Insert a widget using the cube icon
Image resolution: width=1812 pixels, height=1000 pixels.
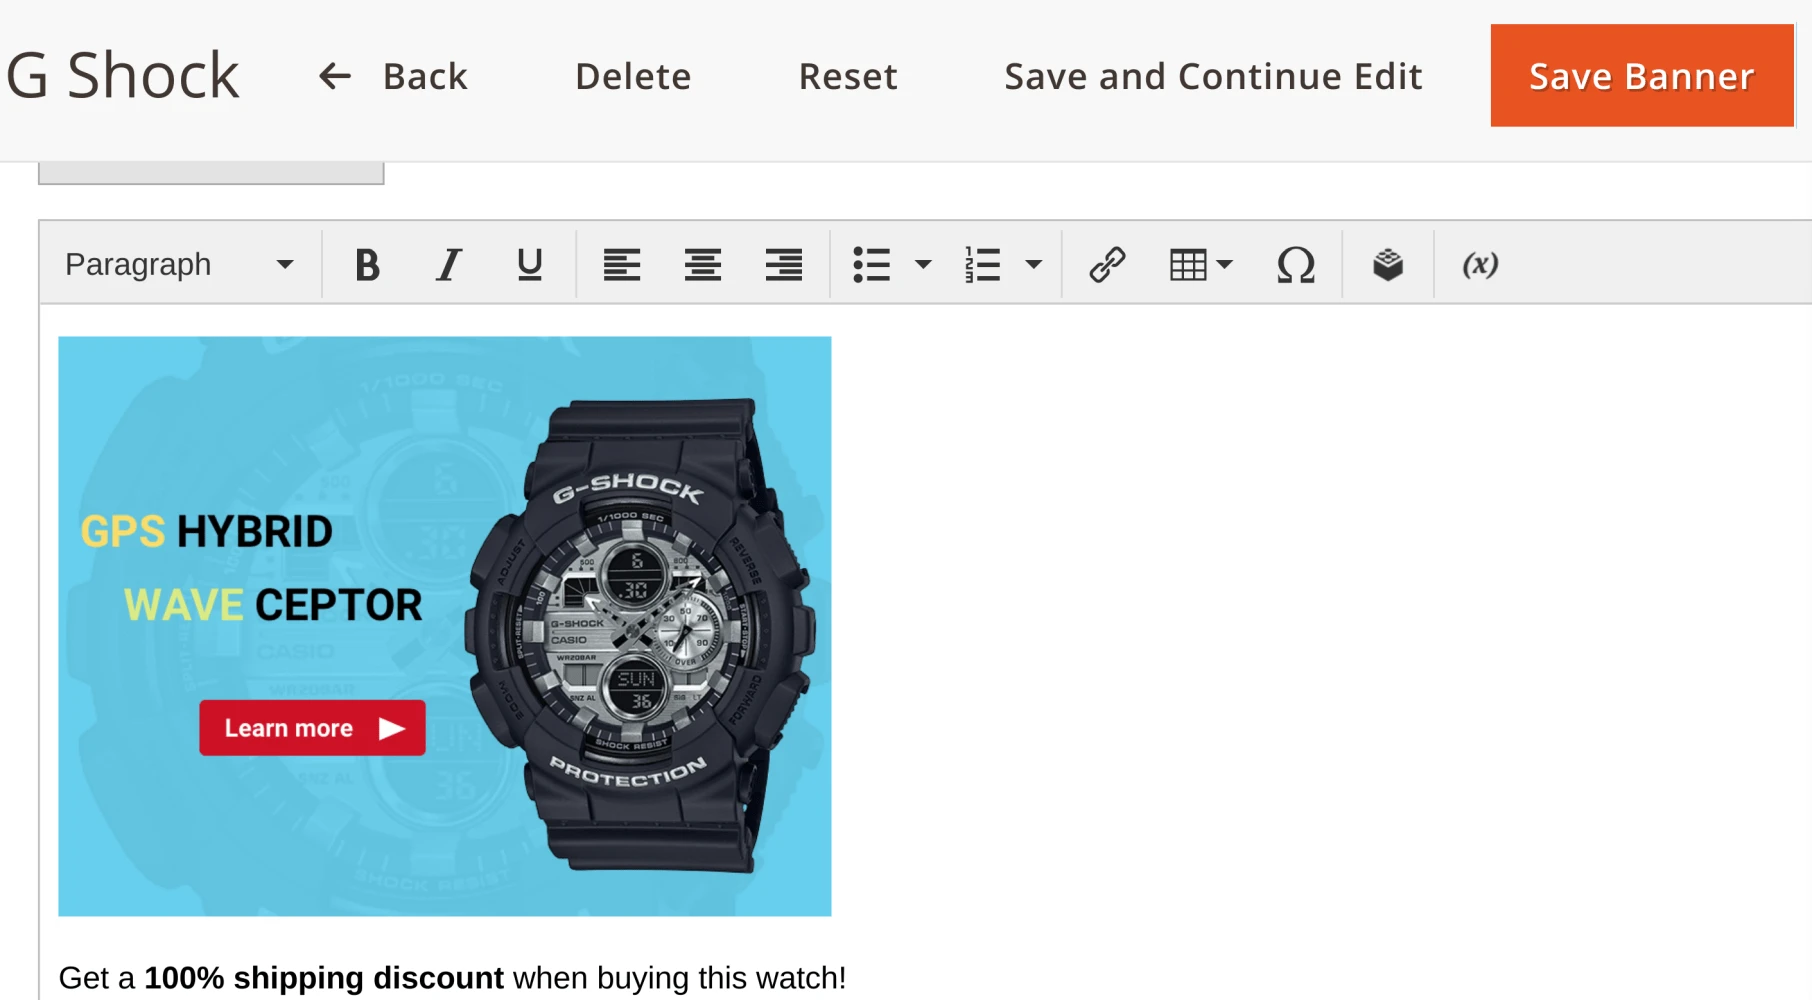tap(1388, 265)
